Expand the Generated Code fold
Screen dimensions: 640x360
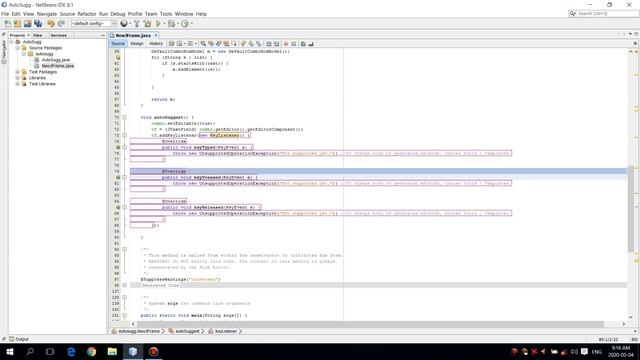pyautogui.click(x=124, y=285)
